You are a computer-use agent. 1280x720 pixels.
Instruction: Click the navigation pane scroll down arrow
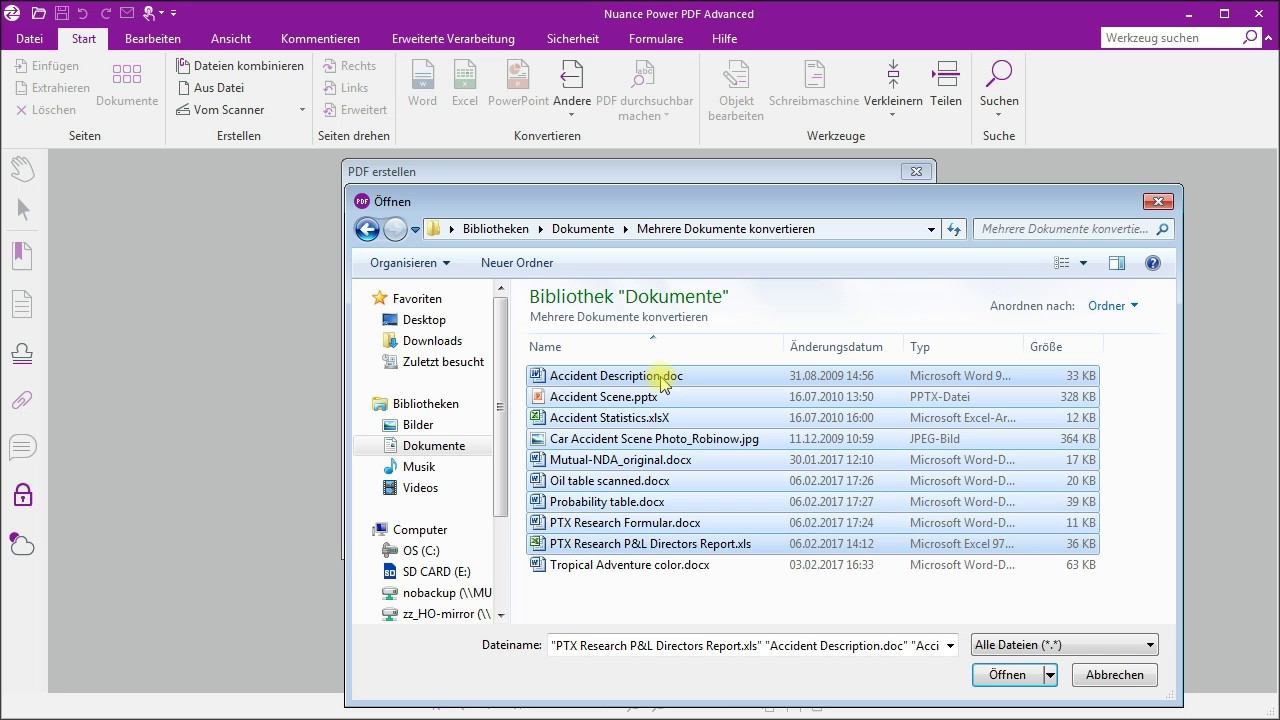click(x=501, y=615)
